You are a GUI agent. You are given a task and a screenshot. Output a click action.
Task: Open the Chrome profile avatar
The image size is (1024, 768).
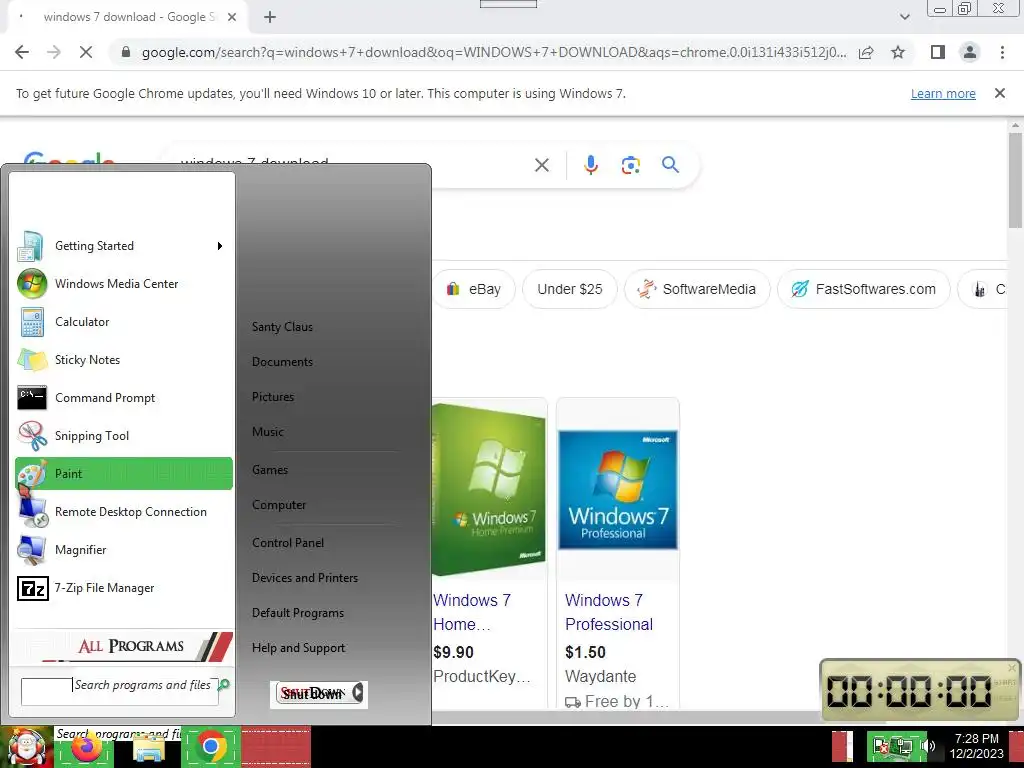970,52
